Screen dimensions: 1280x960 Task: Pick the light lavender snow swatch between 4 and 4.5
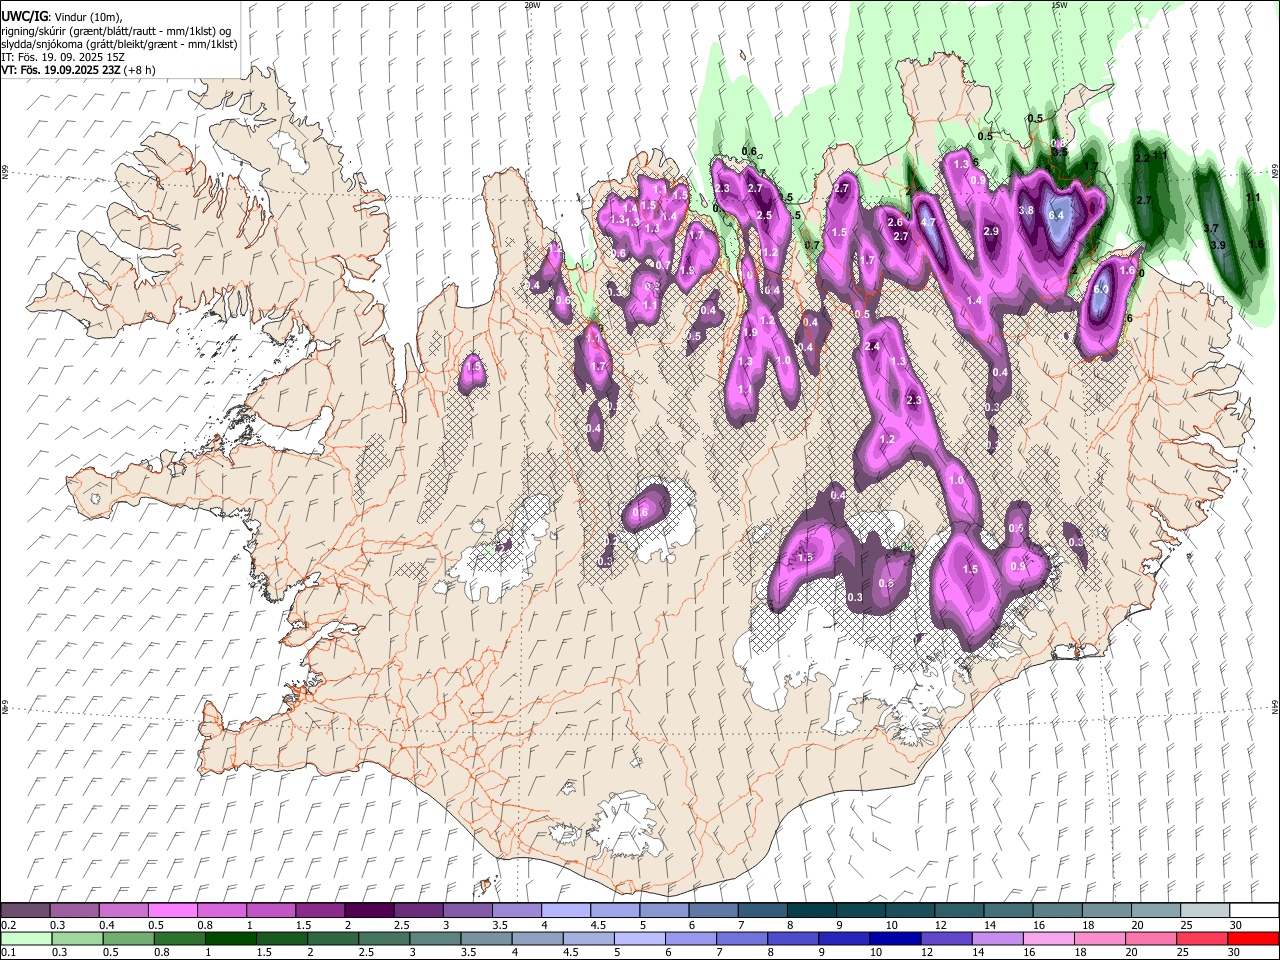(x=565, y=911)
